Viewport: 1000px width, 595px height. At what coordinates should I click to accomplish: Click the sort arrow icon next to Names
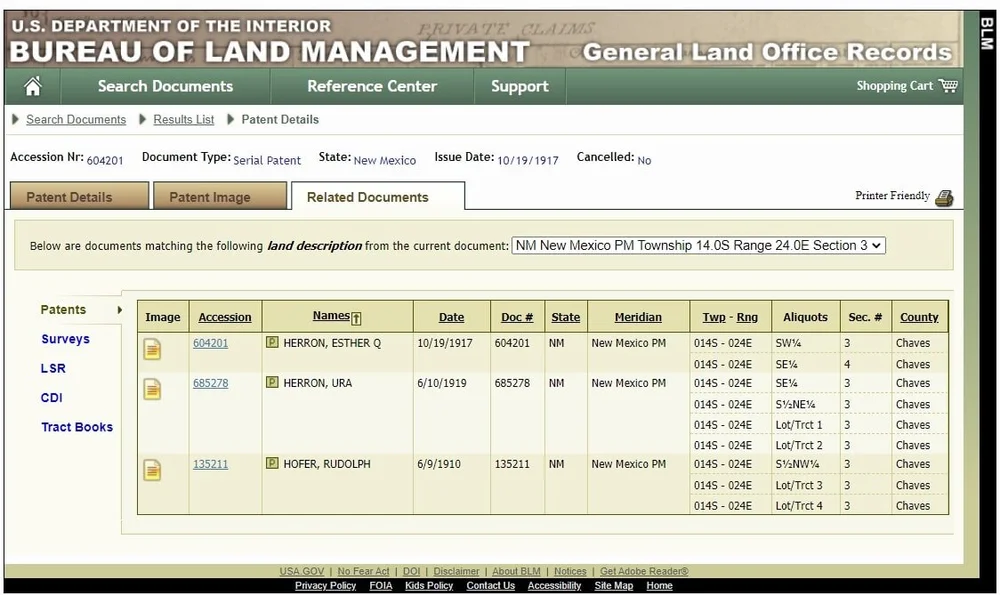point(357,318)
